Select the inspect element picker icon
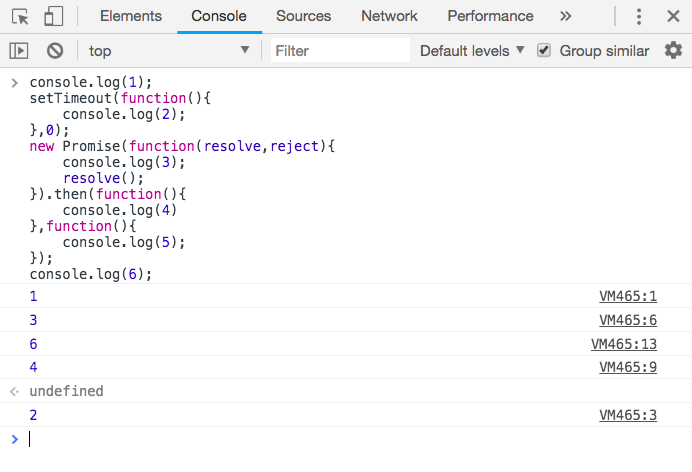Image resolution: width=692 pixels, height=472 pixels. (22, 16)
